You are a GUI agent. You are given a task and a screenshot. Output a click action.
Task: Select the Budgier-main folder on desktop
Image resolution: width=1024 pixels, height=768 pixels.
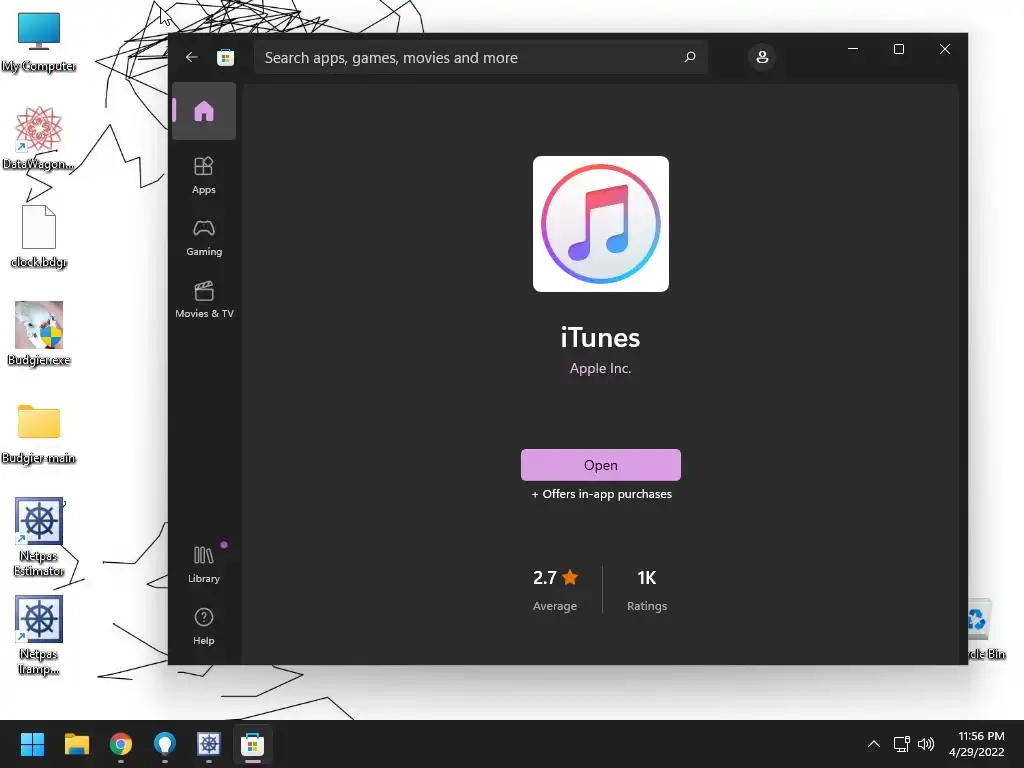(39, 434)
